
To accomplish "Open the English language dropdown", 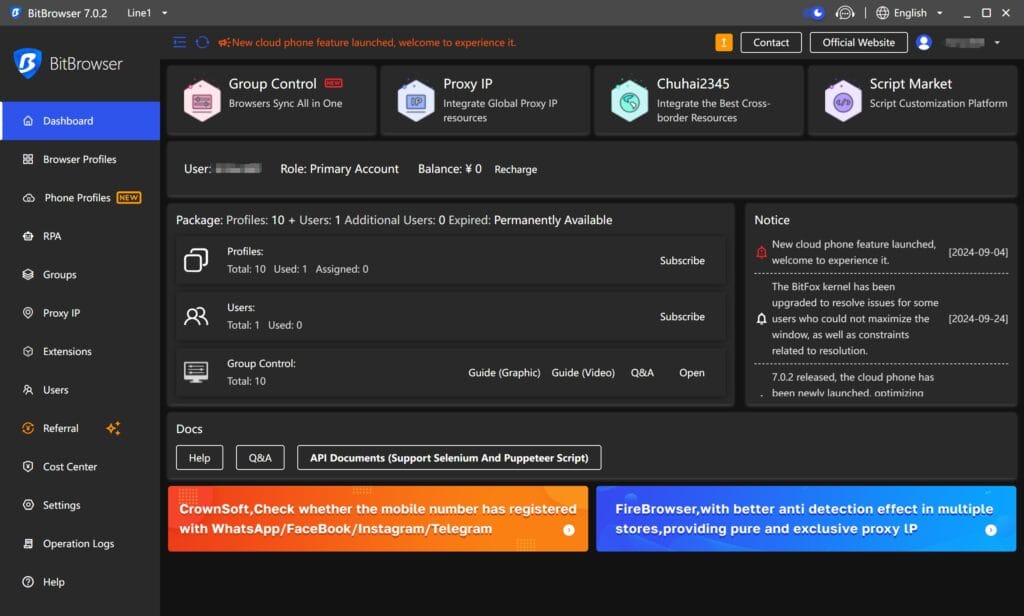I will click(x=909, y=13).
